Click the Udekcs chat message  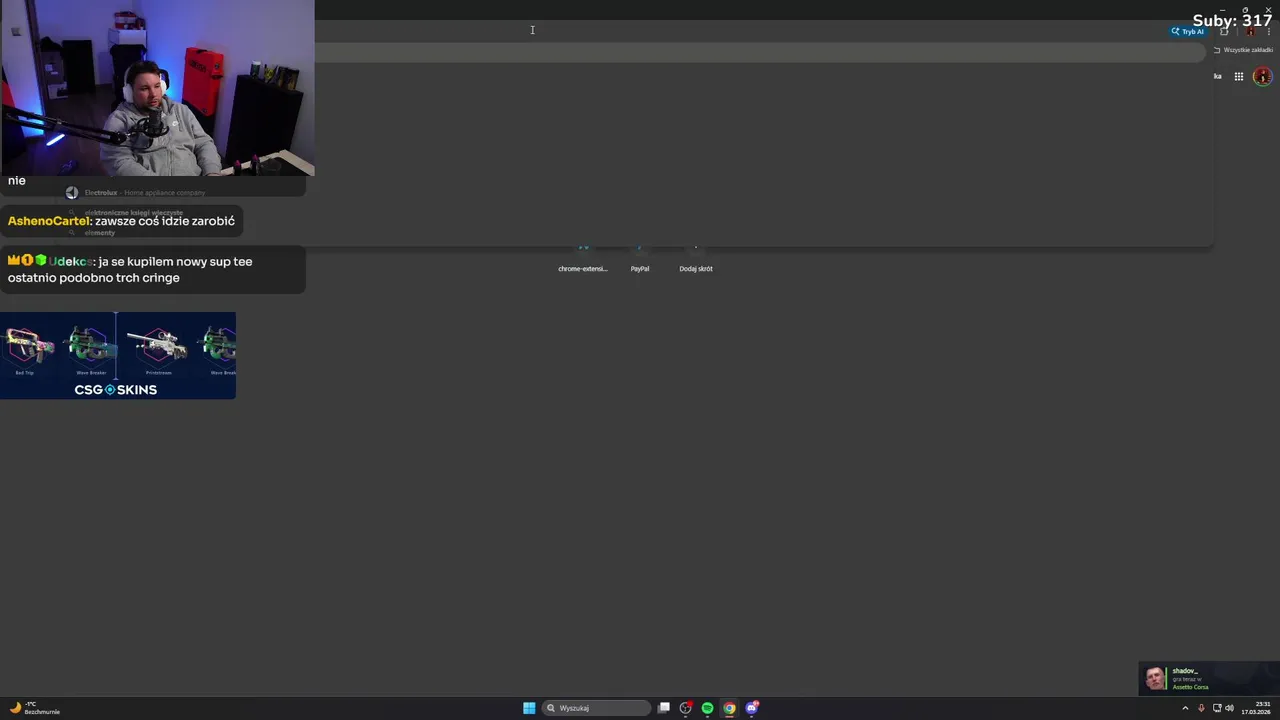(153, 270)
